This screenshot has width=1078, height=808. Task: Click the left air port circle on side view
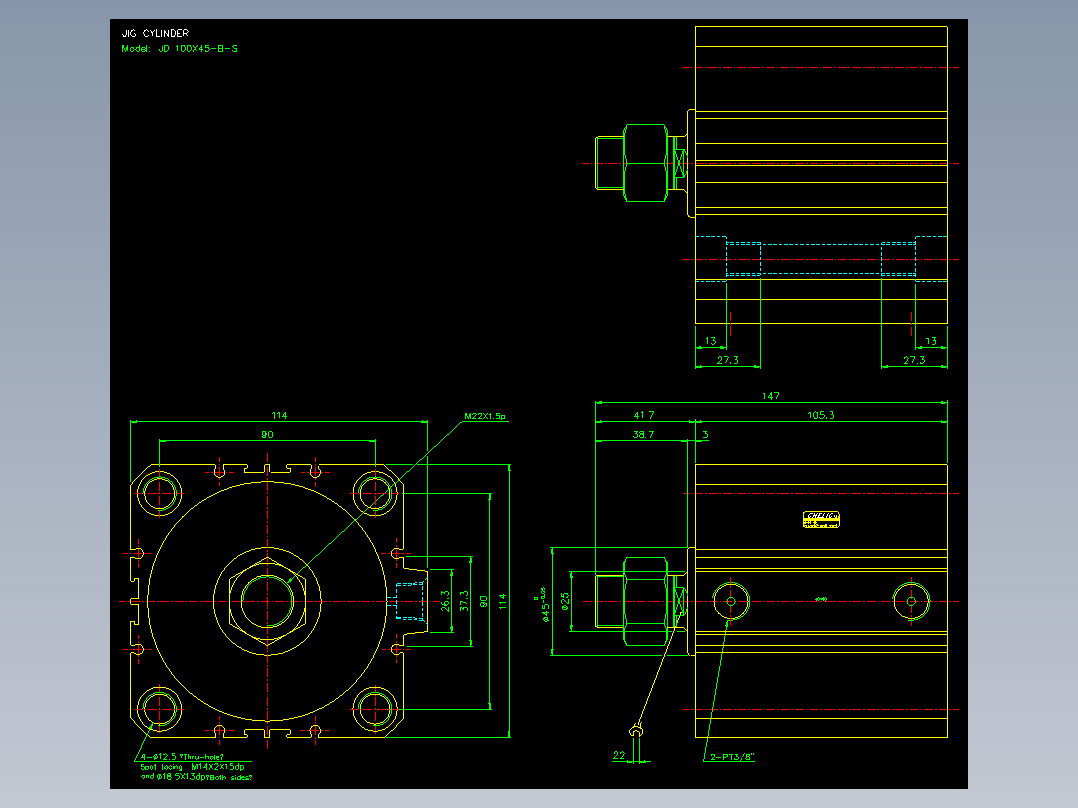pyautogui.click(x=730, y=601)
